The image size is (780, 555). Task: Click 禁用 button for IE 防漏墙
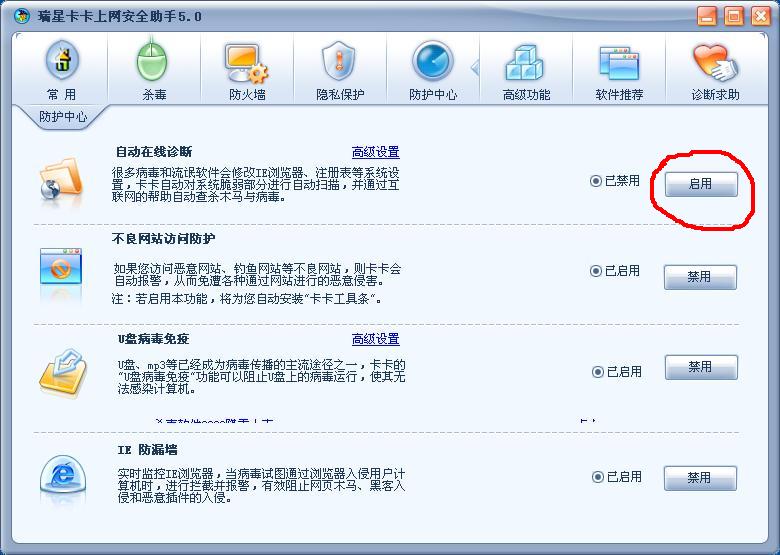(x=700, y=478)
